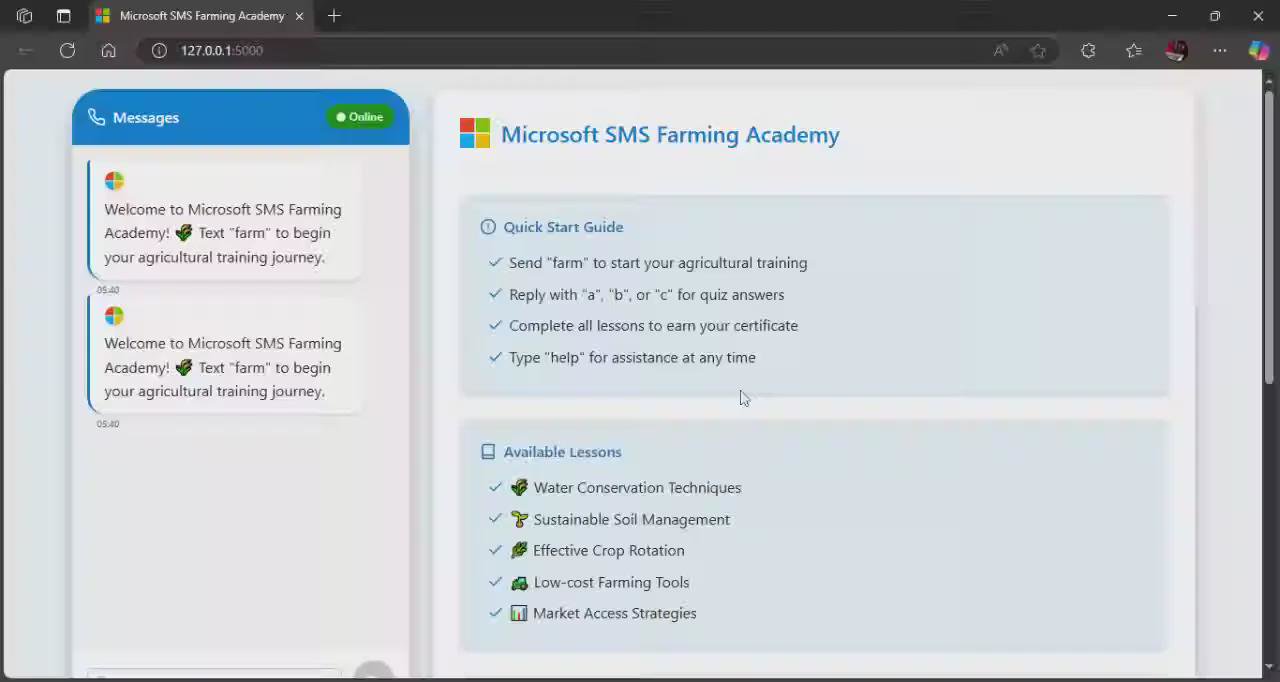Select Effective Crop Rotation lesson text

click(x=608, y=550)
